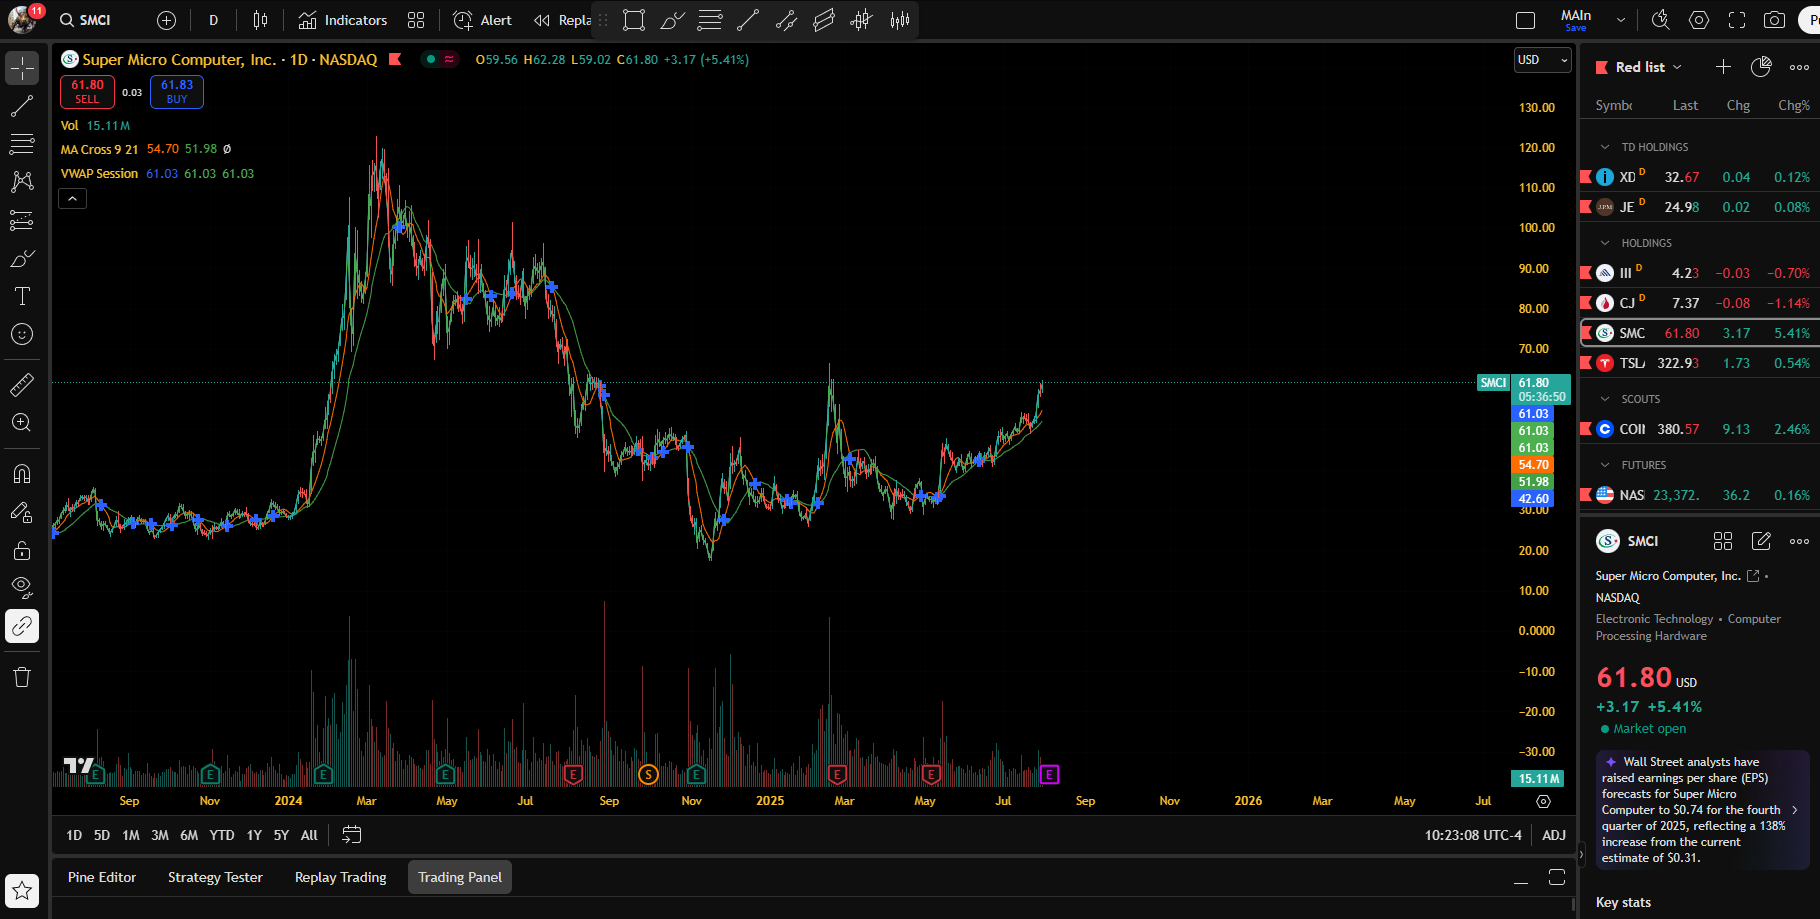
Task: Click the 61.83 BUY button
Action: pyautogui.click(x=177, y=91)
